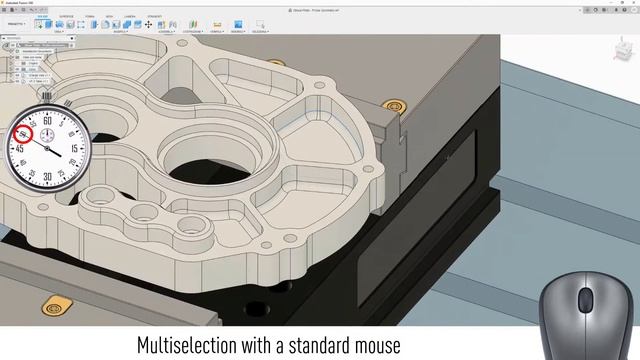Image resolution: width=640 pixels, height=360 pixels.
Task: Open a new design tab with plus
Action: 588,10
